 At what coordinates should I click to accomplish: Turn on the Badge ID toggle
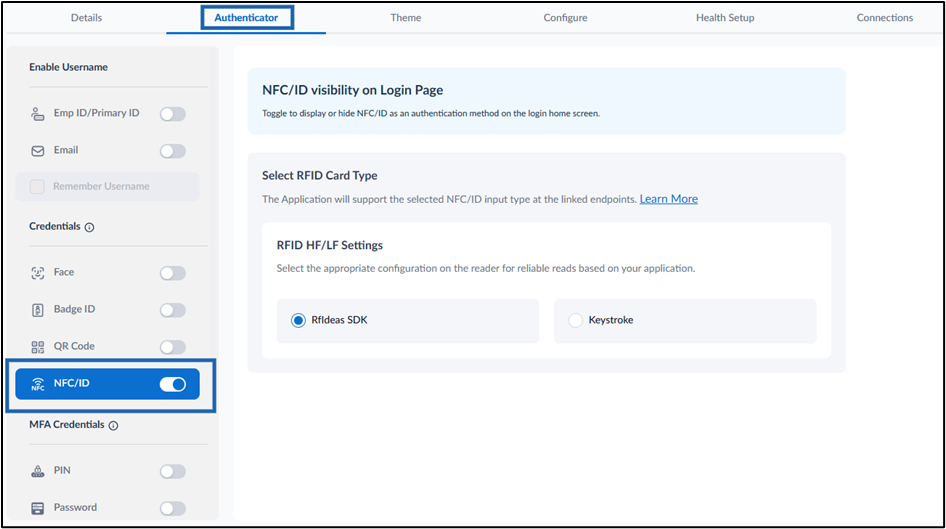tap(173, 310)
